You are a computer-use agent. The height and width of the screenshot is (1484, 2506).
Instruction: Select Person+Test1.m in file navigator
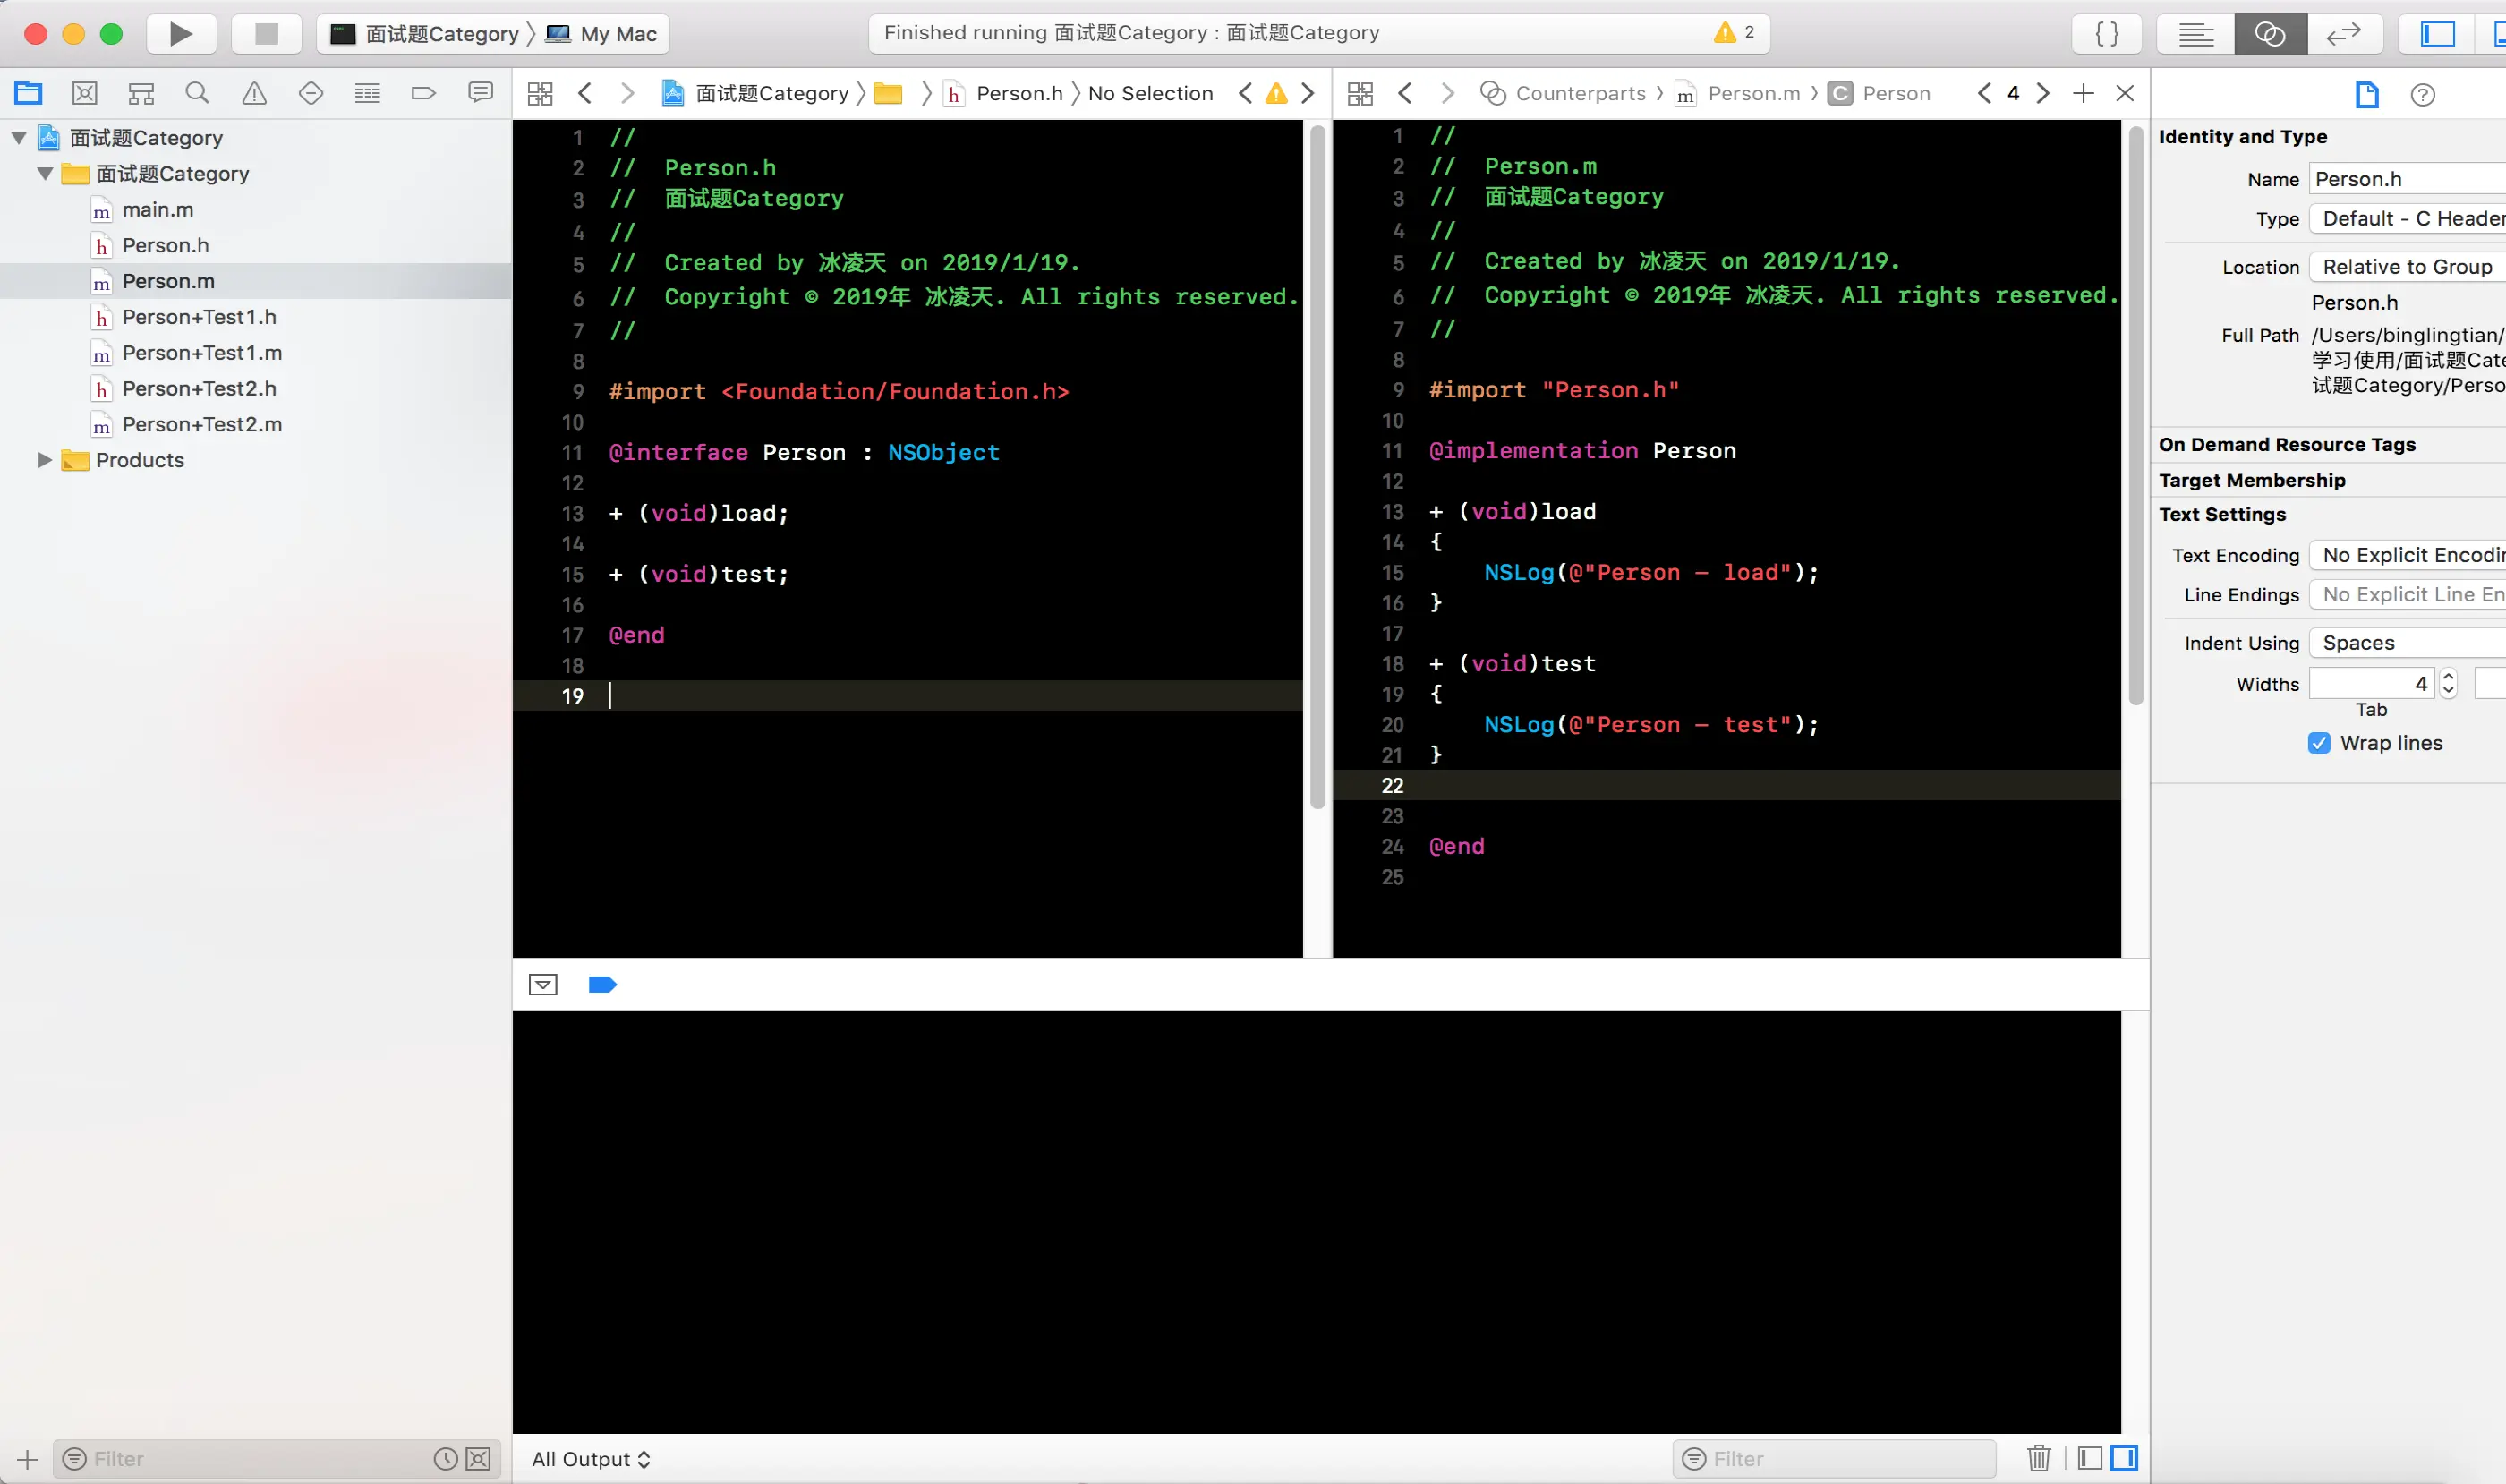pyautogui.click(x=202, y=353)
